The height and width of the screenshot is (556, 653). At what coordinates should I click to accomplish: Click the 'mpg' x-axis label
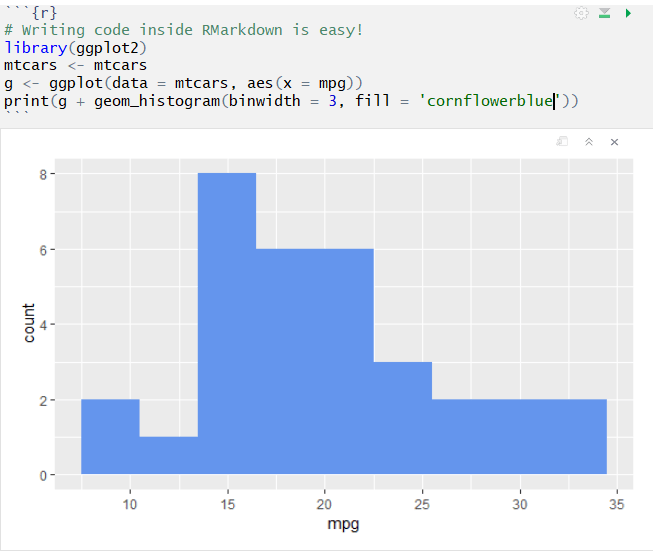coord(343,524)
